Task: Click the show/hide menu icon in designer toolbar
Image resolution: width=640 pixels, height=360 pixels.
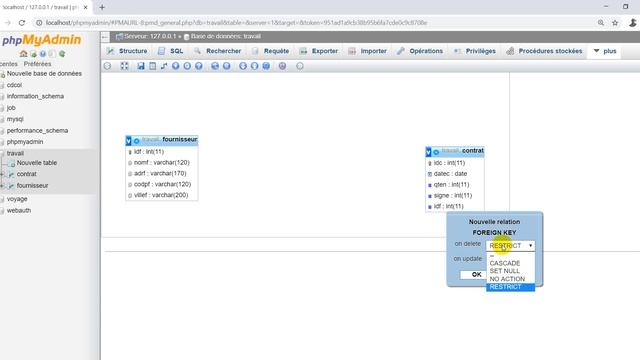Action: 107,66
